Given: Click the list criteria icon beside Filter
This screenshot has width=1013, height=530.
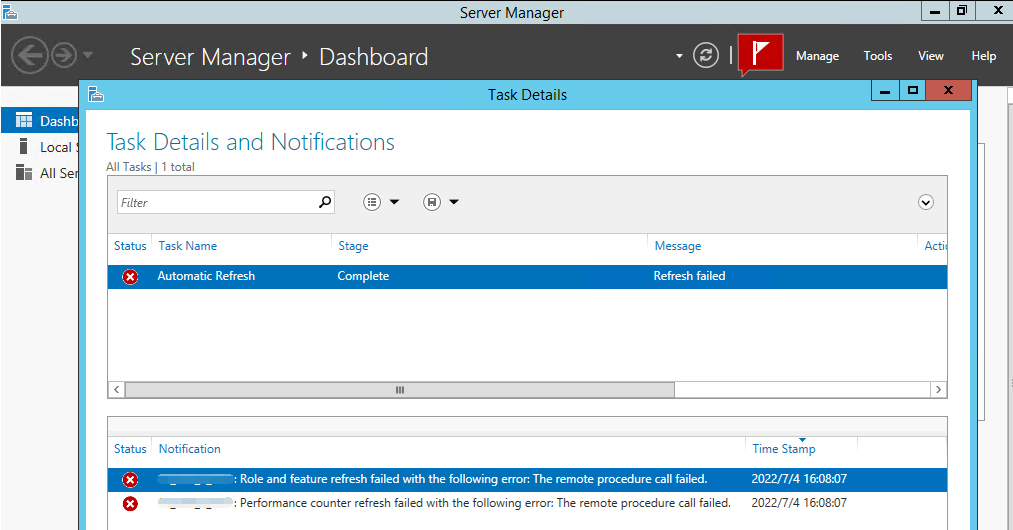Looking at the screenshot, I should click(x=371, y=202).
